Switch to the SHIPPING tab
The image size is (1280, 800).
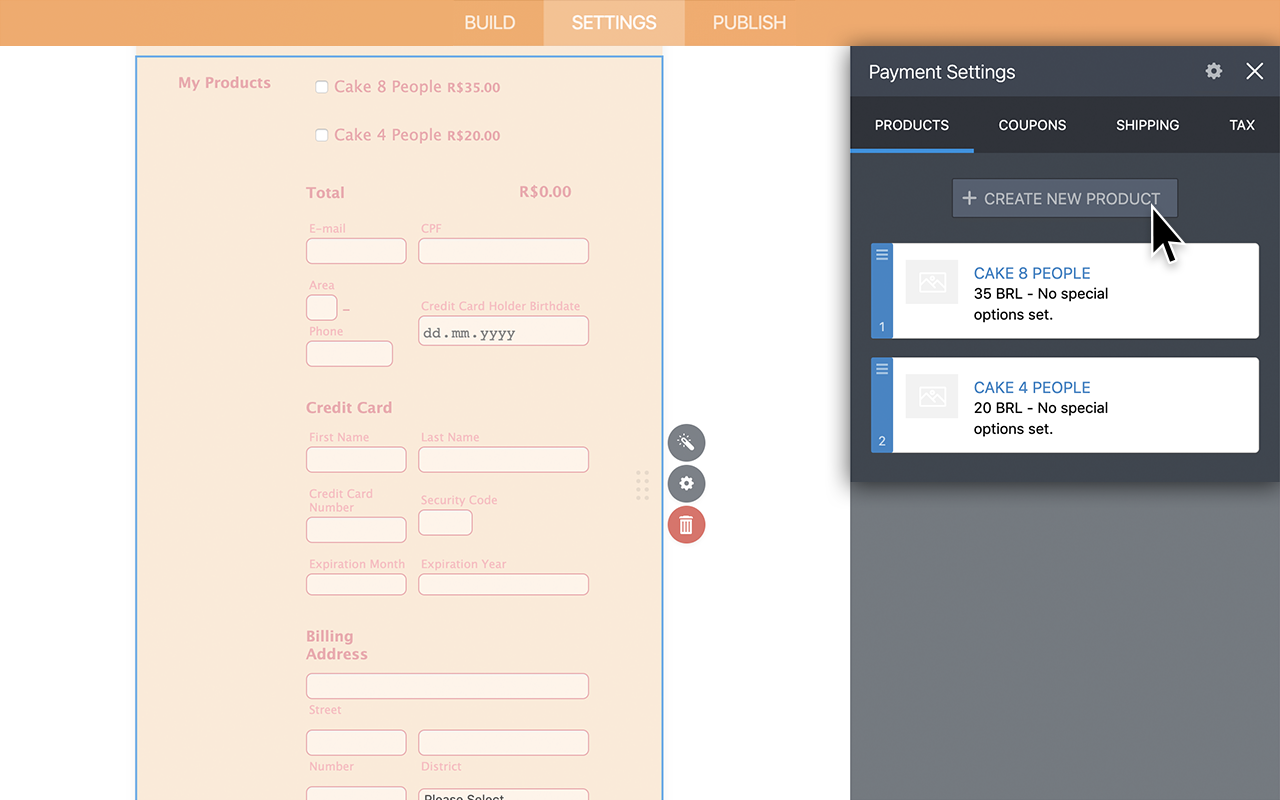(x=1147, y=125)
